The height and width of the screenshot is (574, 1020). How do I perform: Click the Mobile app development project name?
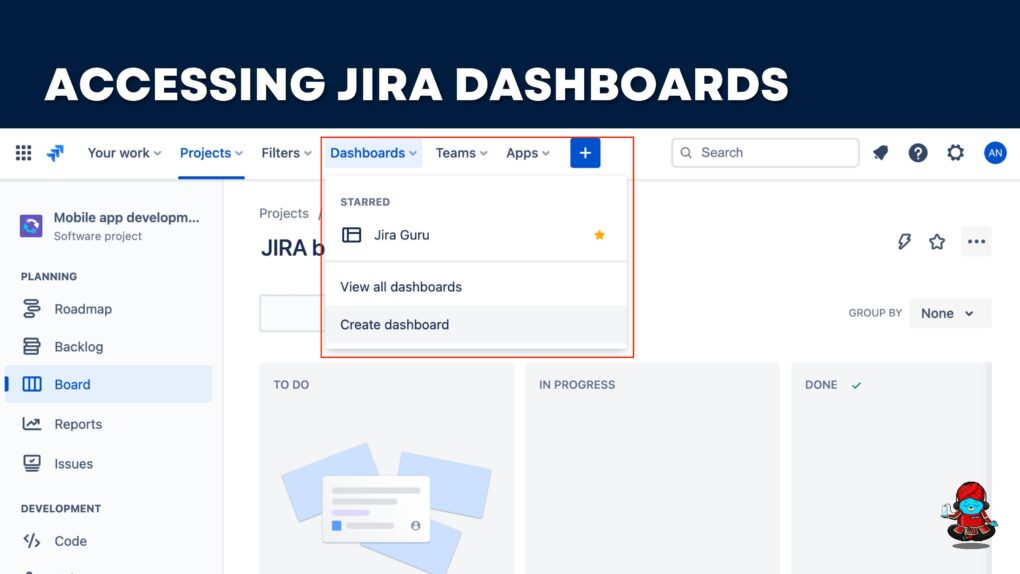click(x=126, y=217)
